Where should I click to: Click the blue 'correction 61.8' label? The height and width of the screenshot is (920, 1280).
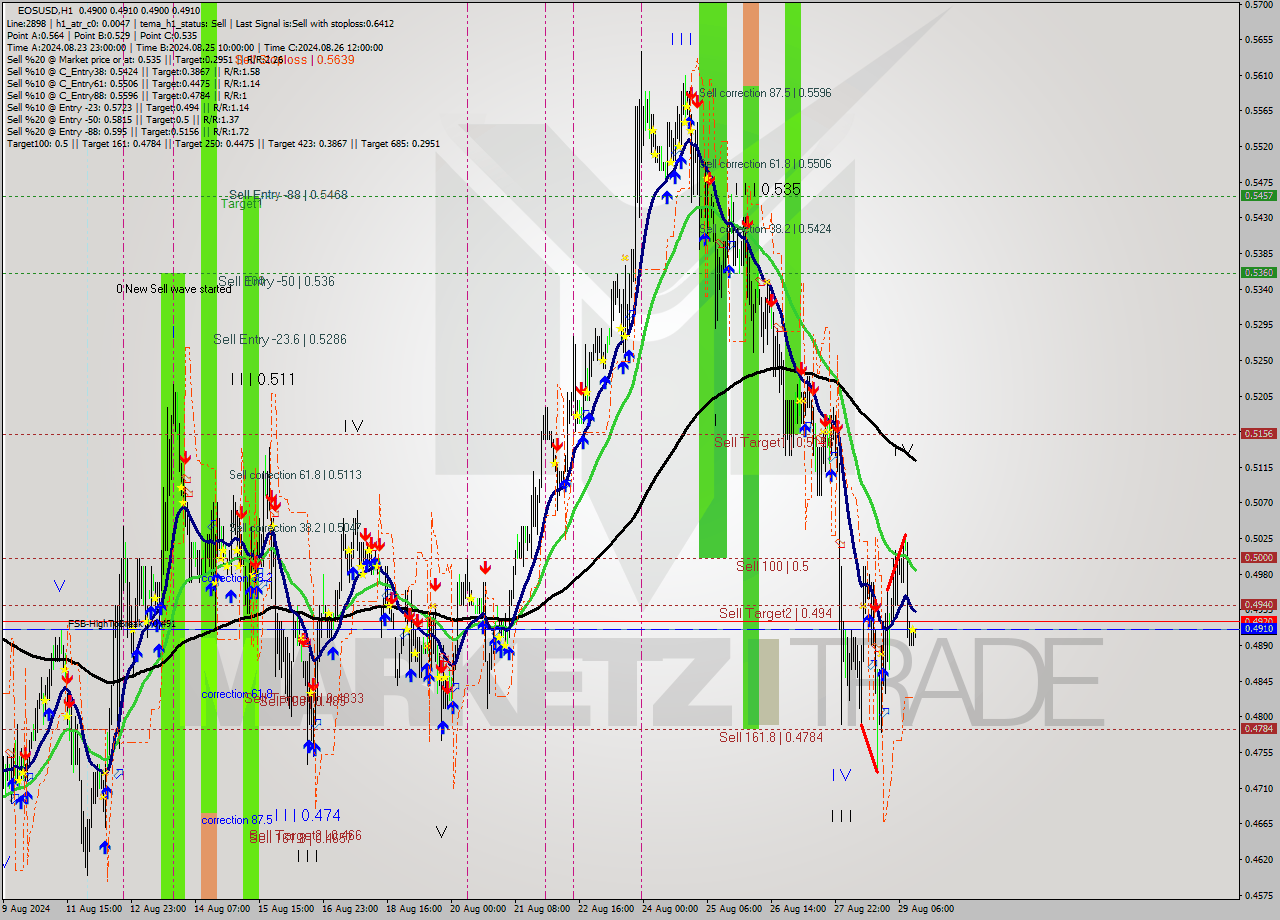pos(237,694)
